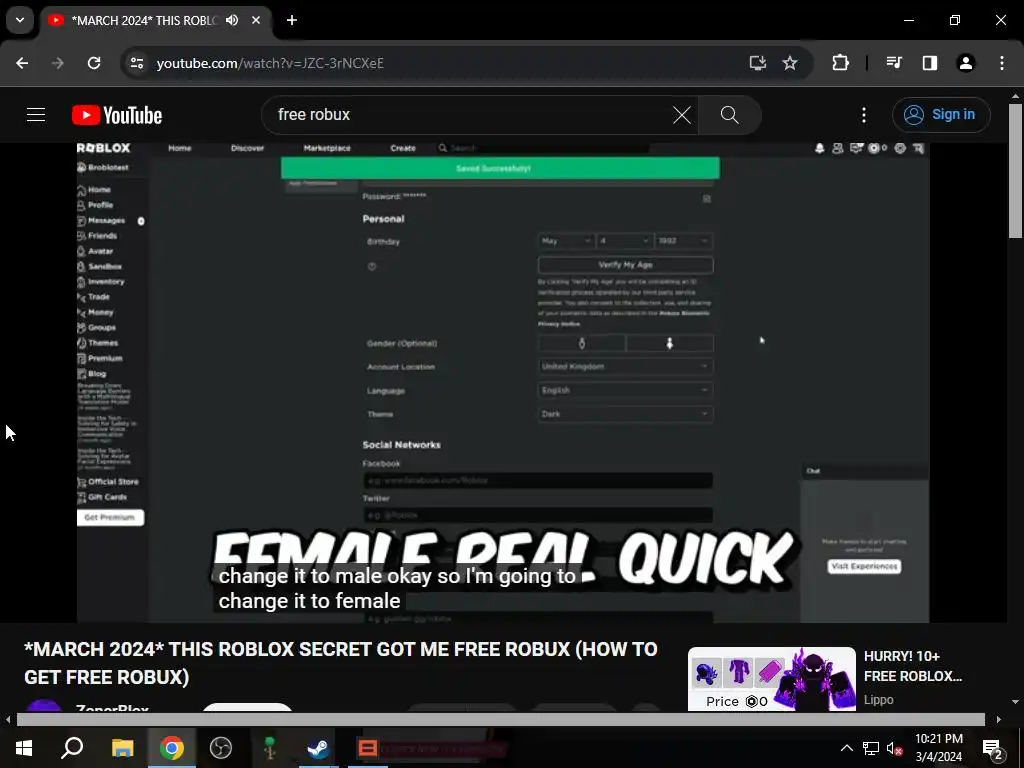
Task: Go back to the previous page
Action: [22, 63]
